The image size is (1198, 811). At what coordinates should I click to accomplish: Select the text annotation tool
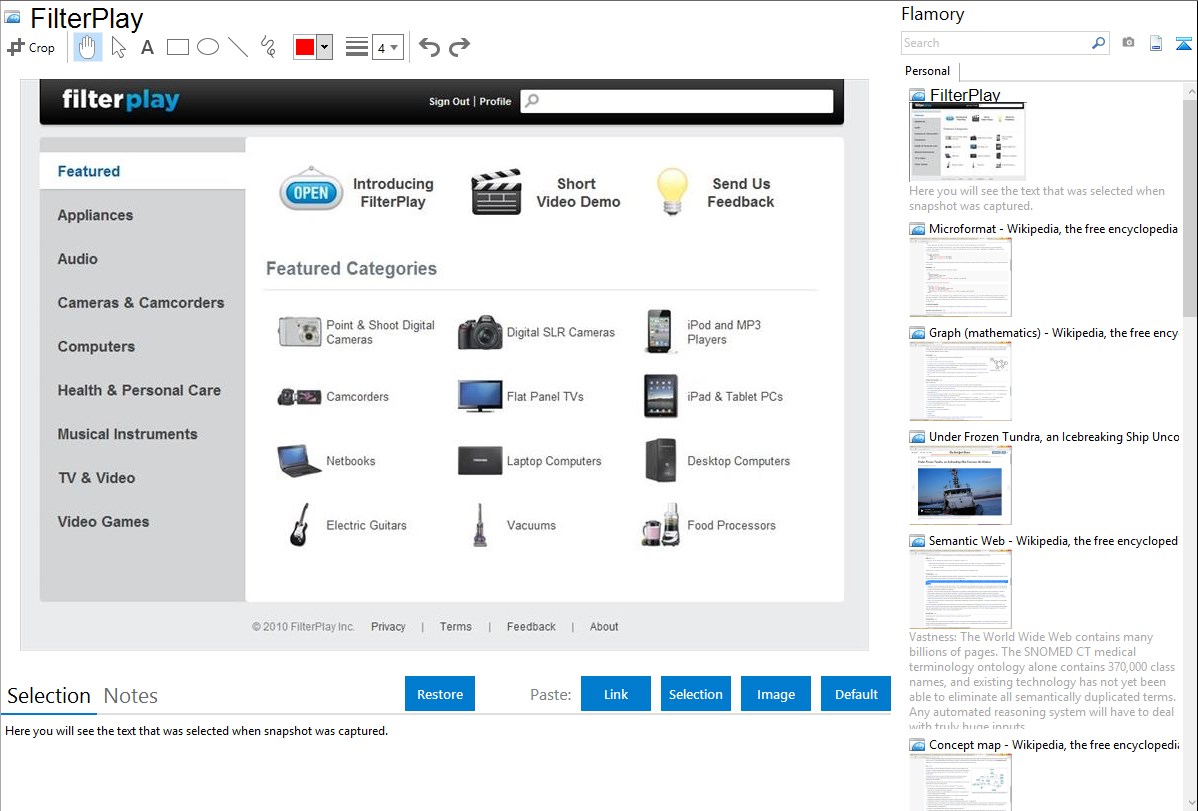[x=147, y=47]
